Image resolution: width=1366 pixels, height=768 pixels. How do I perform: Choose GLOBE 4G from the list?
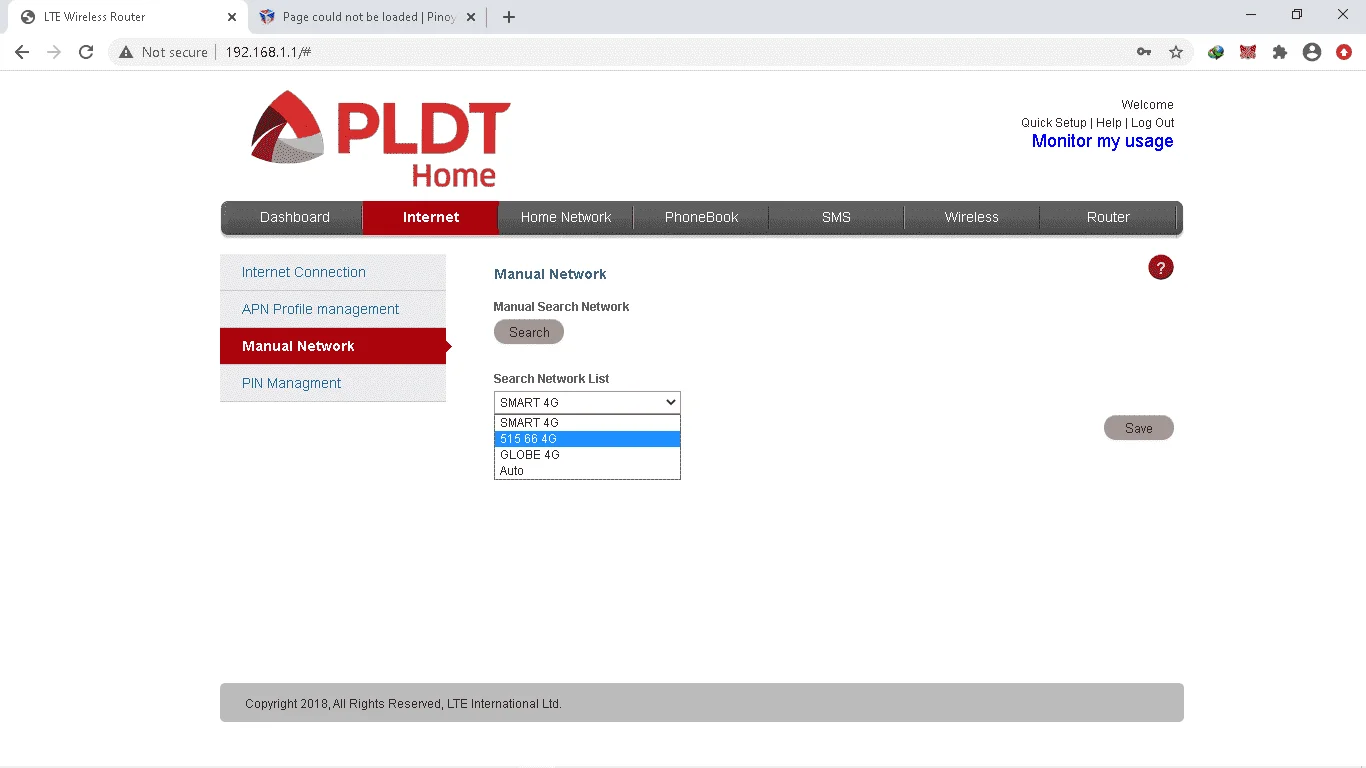(587, 455)
